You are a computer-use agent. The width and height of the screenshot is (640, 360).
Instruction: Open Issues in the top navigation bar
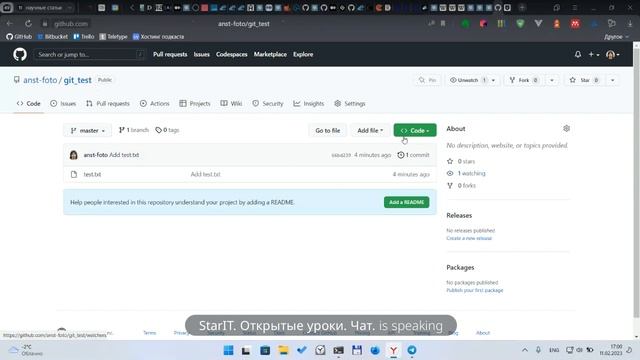pos(201,54)
